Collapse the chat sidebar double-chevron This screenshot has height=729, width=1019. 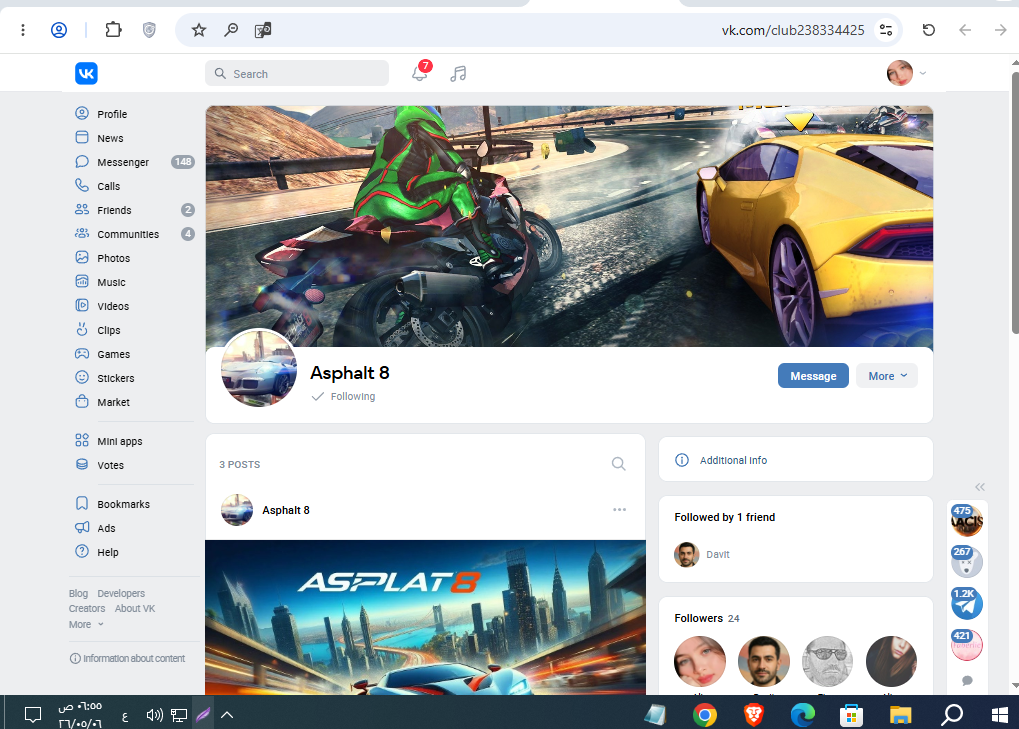click(980, 487)
